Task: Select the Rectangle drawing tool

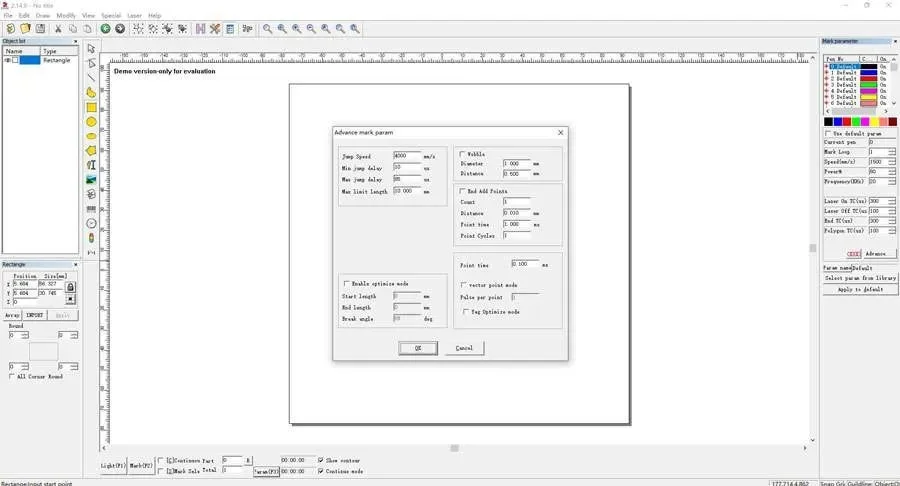Action: pos(91,107)
